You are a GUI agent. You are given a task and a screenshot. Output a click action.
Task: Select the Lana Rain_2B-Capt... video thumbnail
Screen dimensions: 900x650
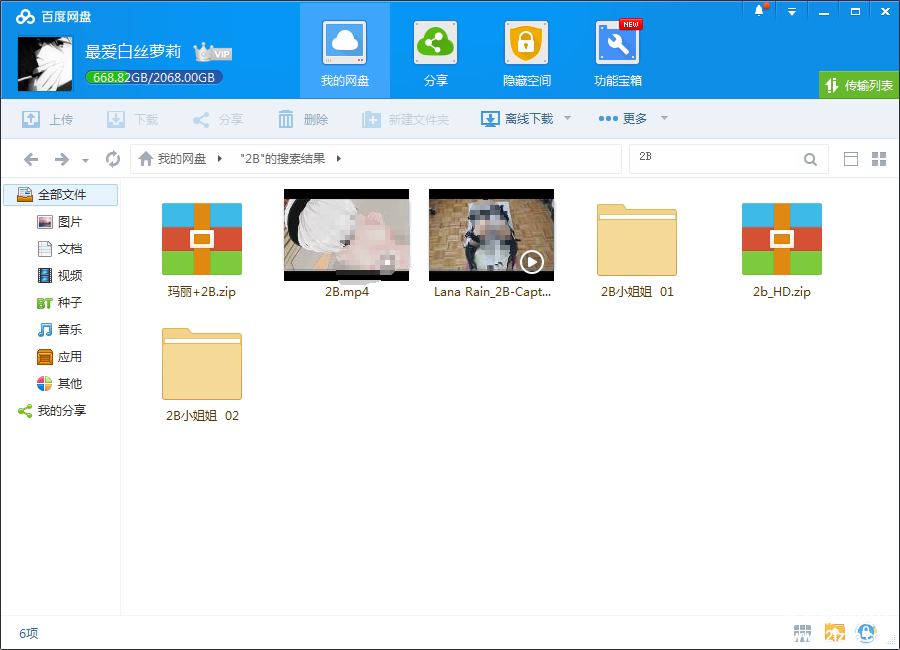tap(491, 235)
